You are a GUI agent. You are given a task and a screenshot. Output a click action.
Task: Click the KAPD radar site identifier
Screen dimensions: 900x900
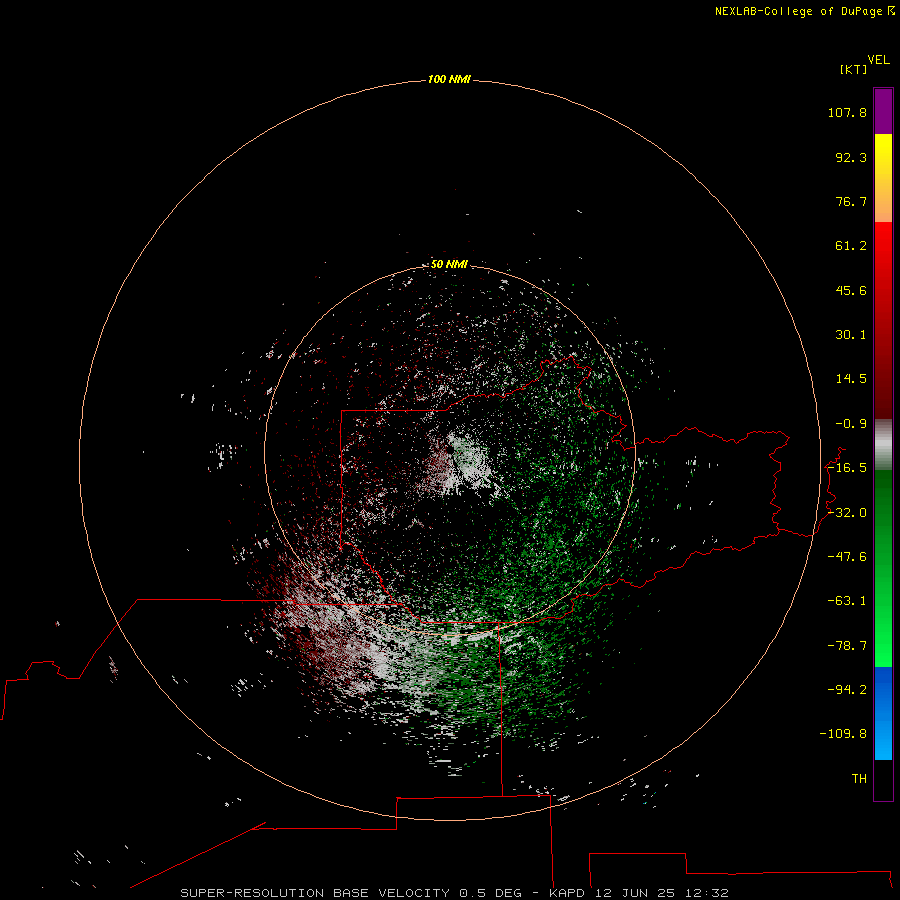click(x=567, y=893)
